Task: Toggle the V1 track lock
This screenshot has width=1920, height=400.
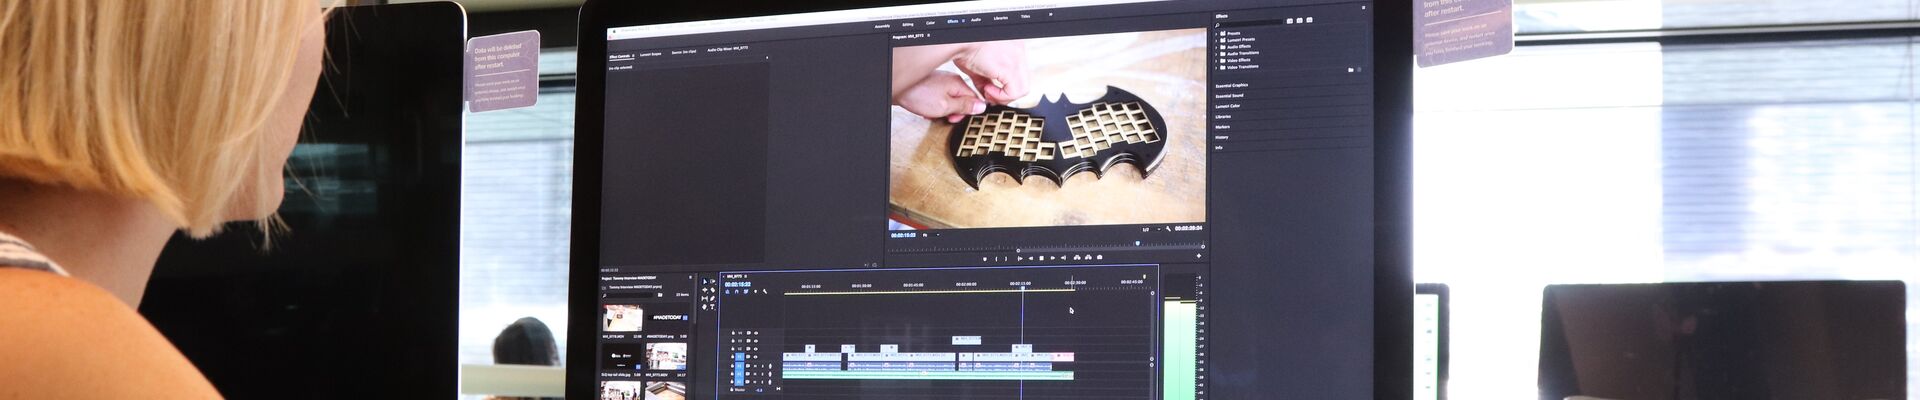Action: coord(732,356)
